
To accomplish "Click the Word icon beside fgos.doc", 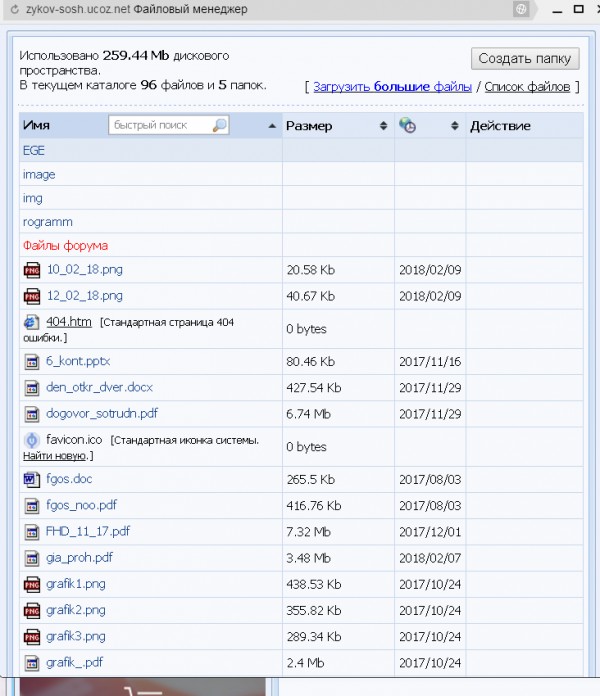I will pyautogui.click(x=32, y=479).
